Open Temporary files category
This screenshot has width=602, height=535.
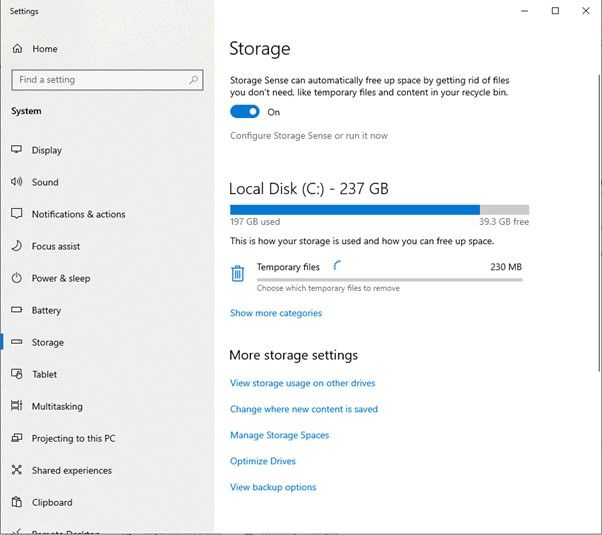tap(376, 277)
